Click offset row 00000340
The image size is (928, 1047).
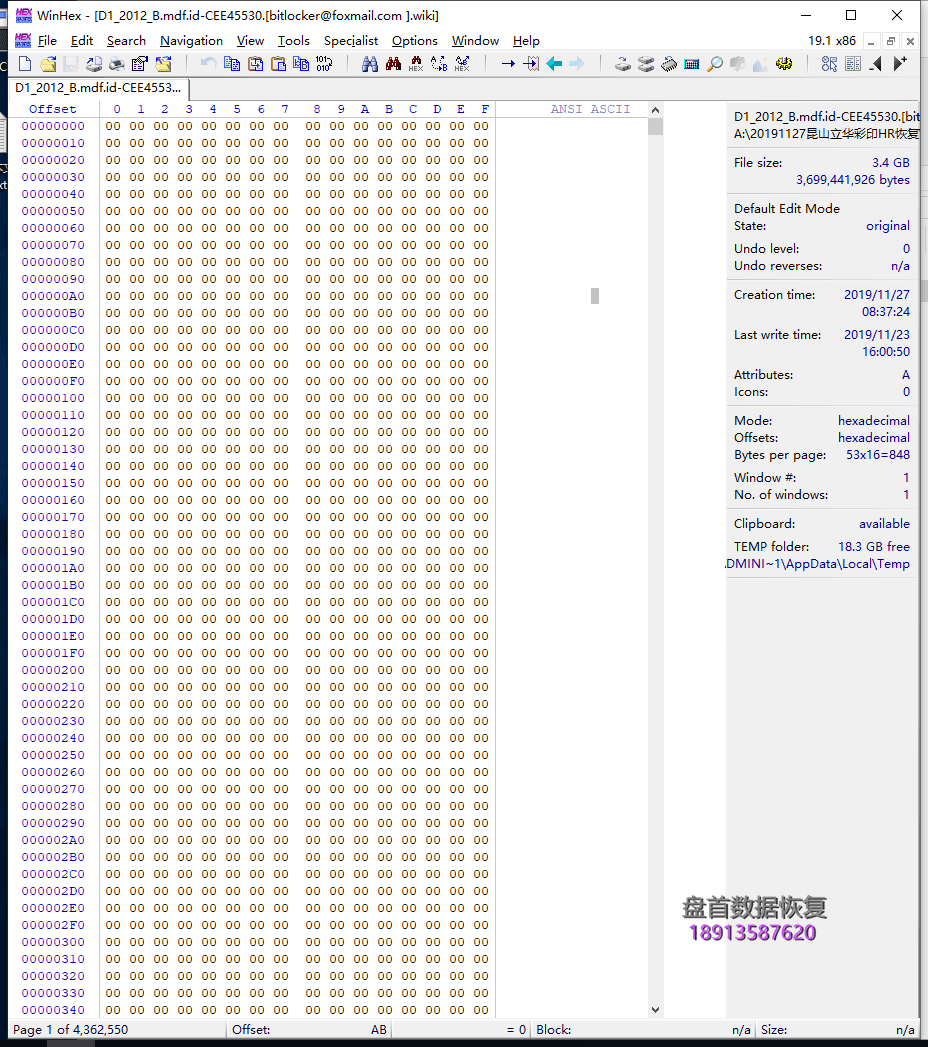pyautogui.click(x=53, y=1010)
